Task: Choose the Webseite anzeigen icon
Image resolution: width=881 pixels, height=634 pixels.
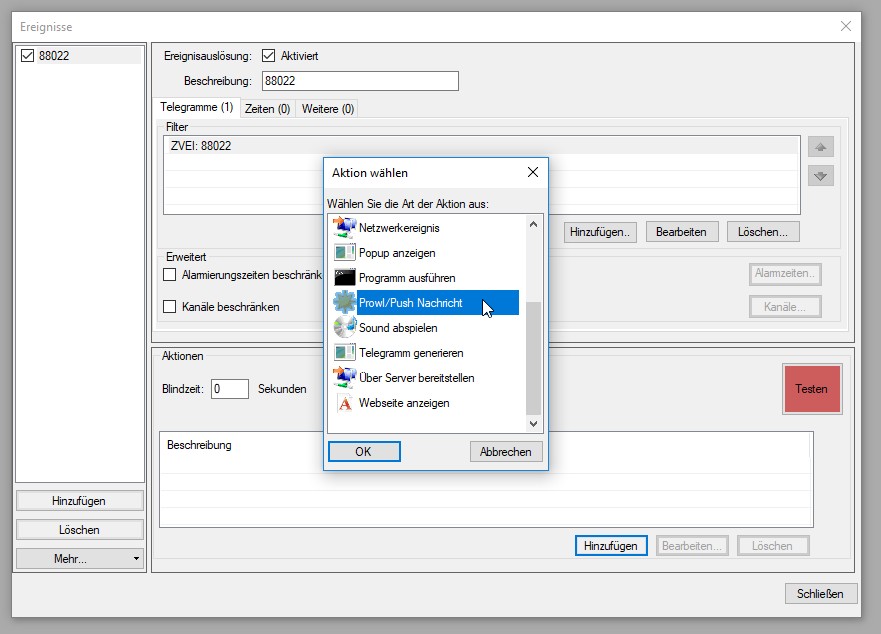Action: [x=344, y=403]
